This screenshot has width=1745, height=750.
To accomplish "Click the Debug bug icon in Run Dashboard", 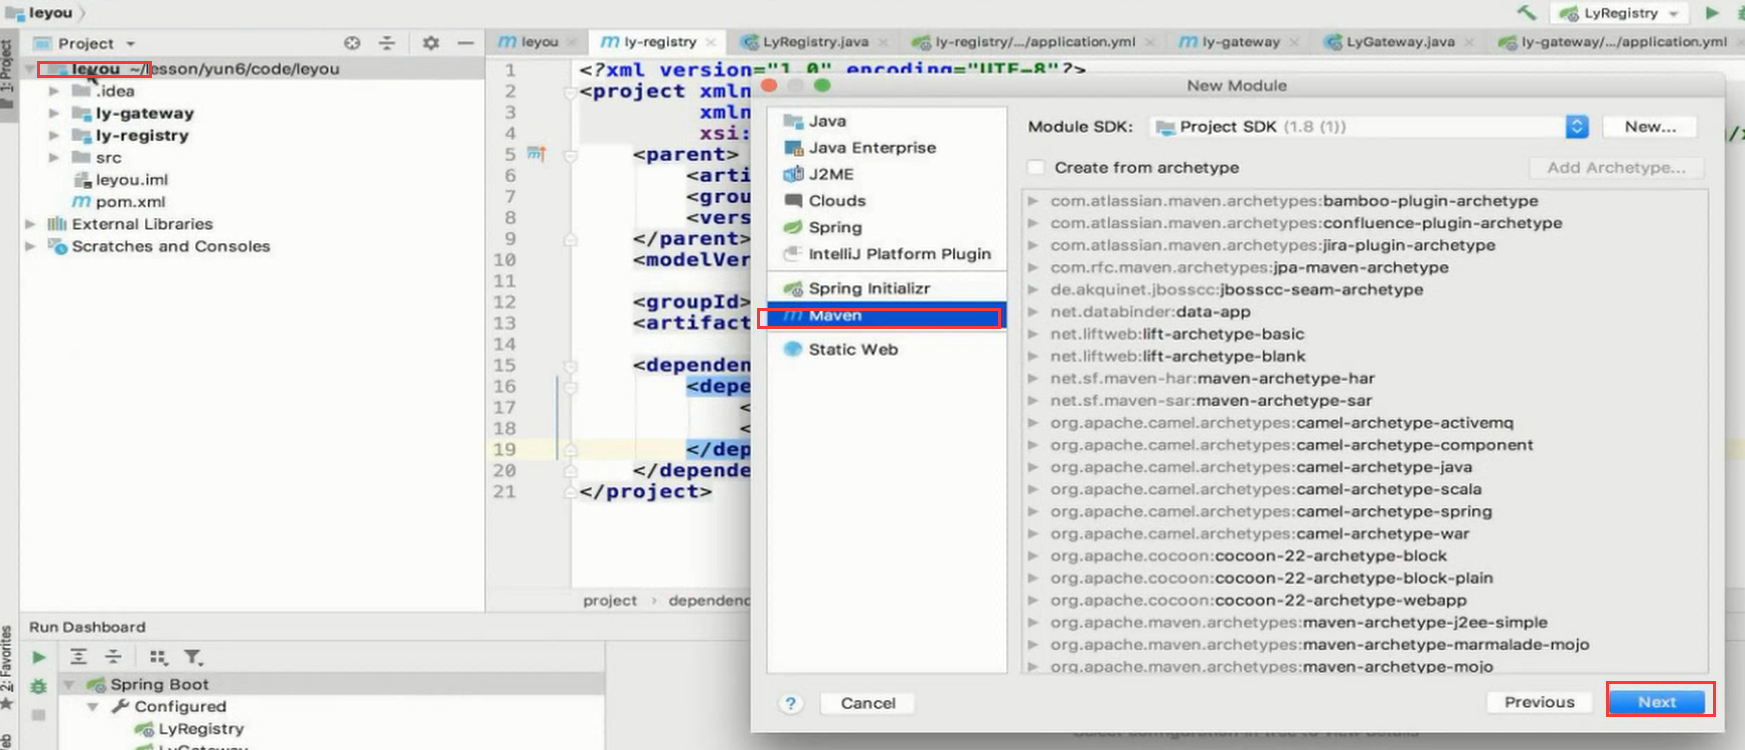I will [x=38, y=686].
